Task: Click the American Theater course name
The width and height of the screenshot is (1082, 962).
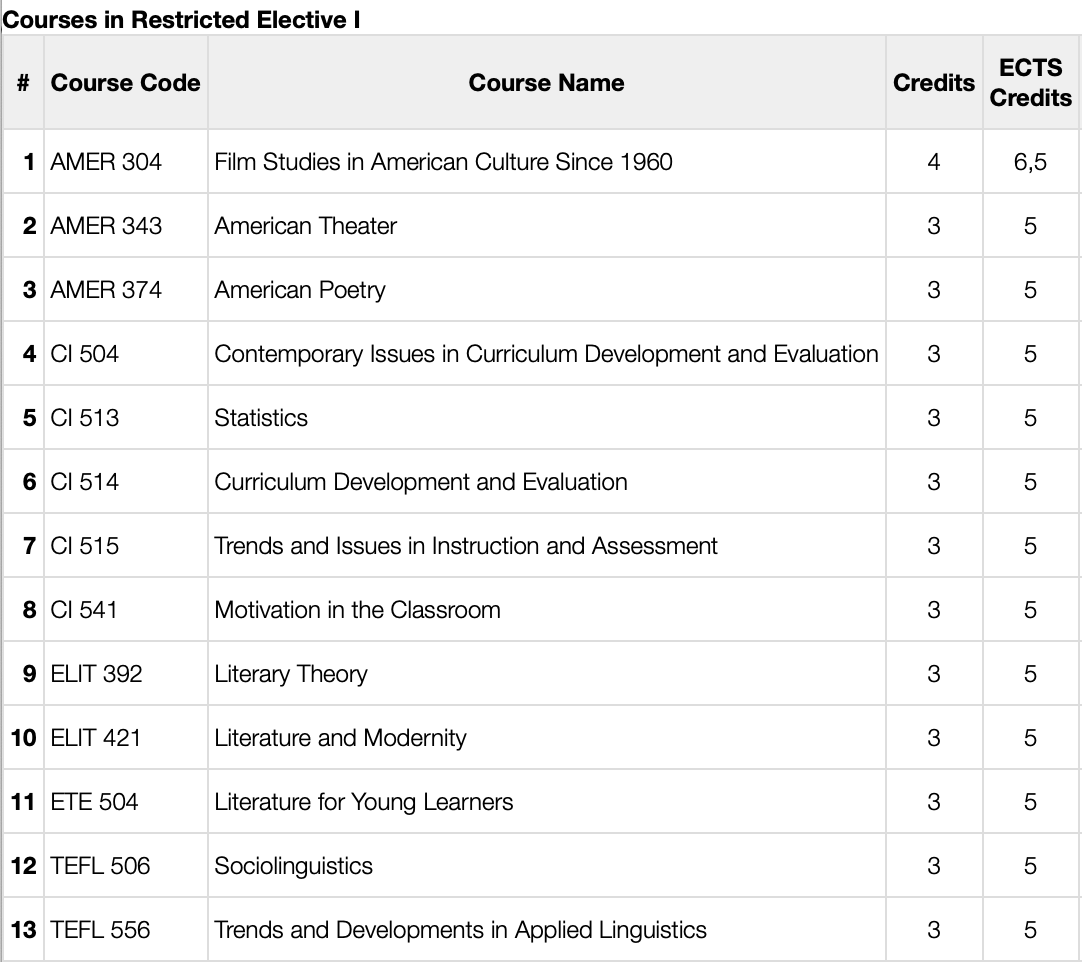Action: coord(305,226)
